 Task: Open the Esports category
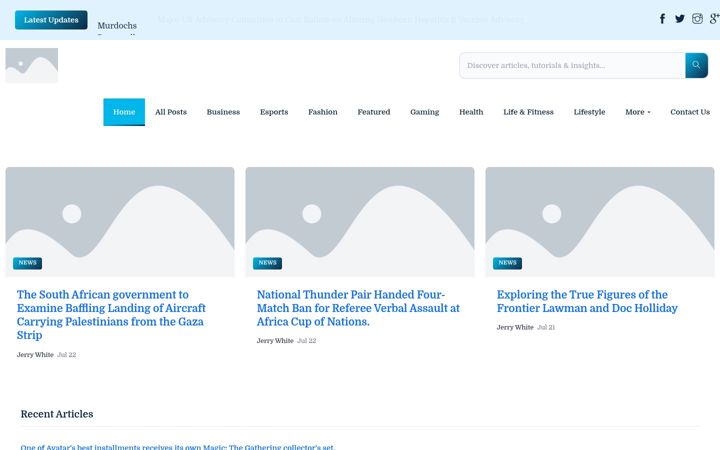[274, 112]
